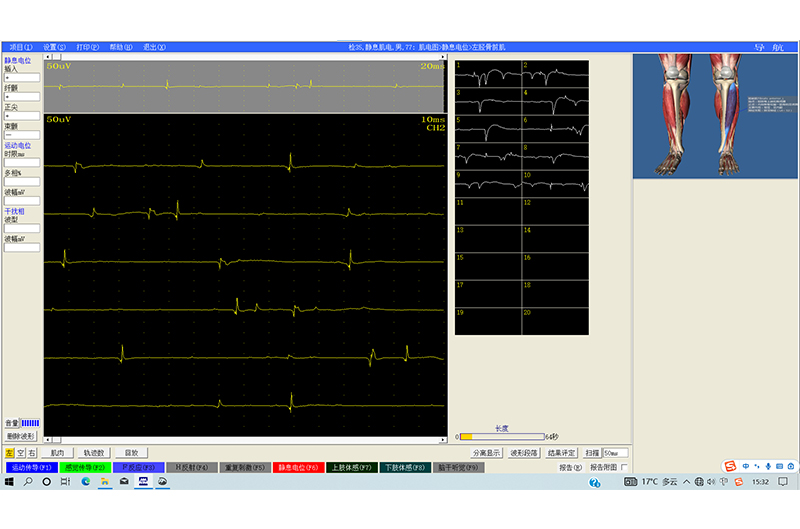Select the 左 side toggle
Screen dimensions: 800x529
pos(9,453)
